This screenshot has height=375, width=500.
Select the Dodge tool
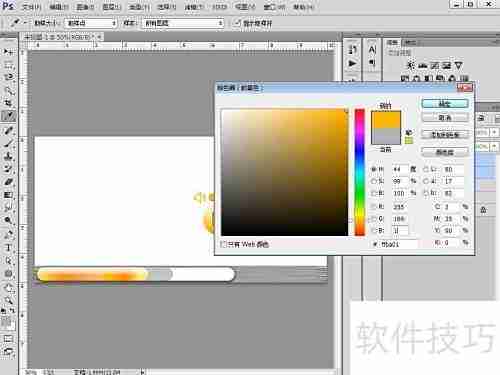8,220
